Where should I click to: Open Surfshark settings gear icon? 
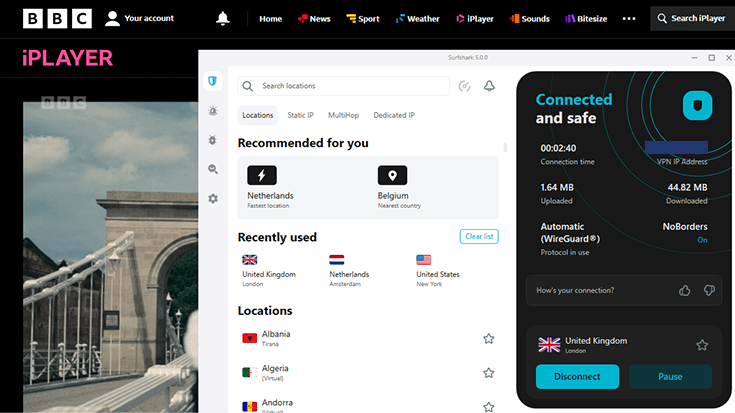coord(213,199)
